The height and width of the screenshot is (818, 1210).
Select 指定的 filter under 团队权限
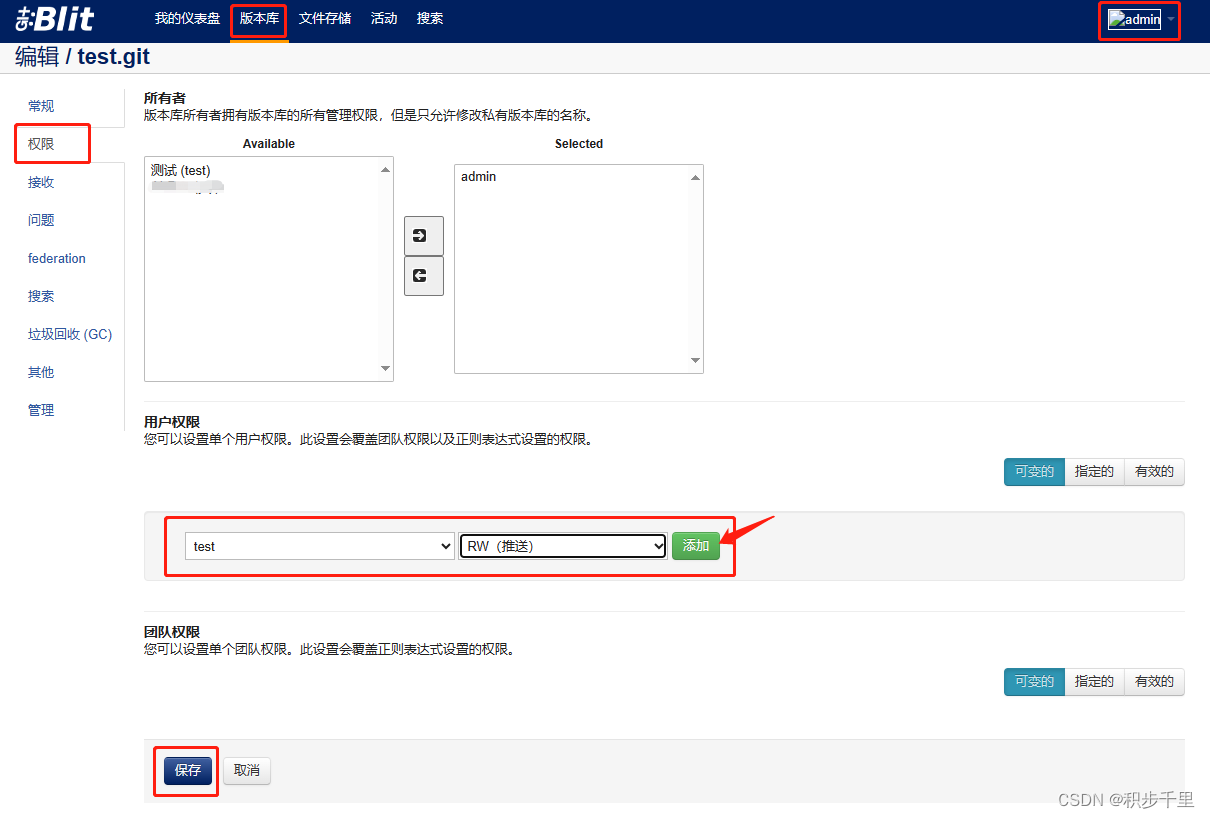(x=1094, y=682)
